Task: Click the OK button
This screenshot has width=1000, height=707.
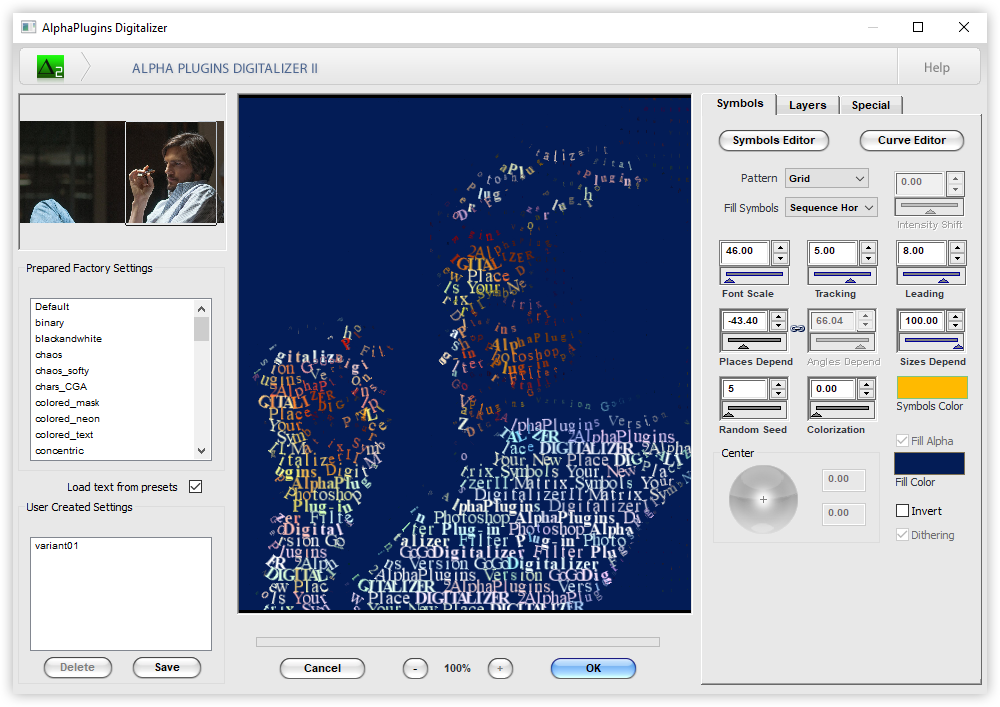Action: click(593, 668)
